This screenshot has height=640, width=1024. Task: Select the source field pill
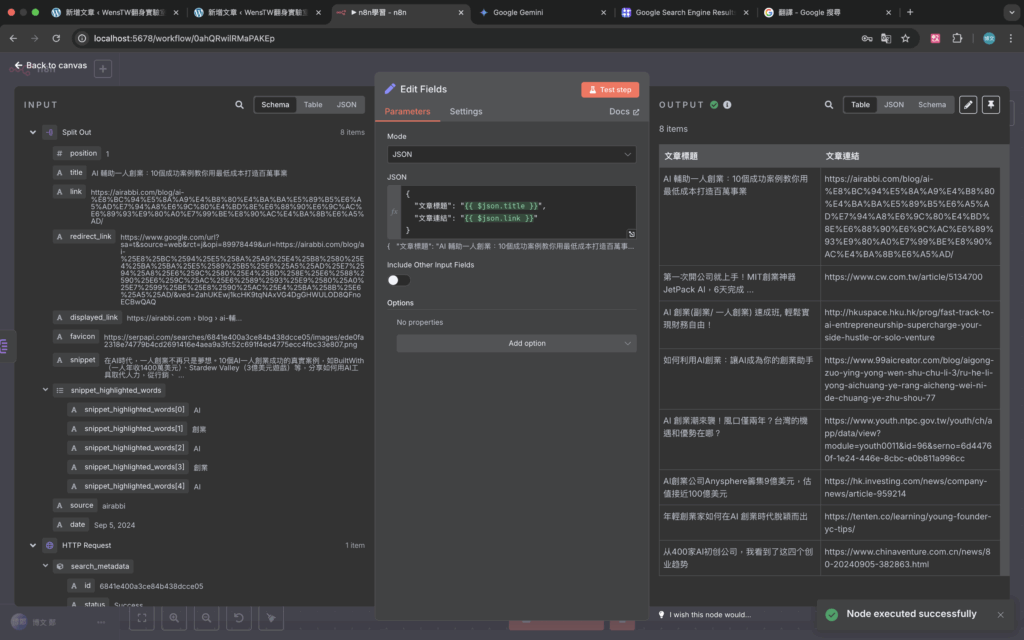75,505
